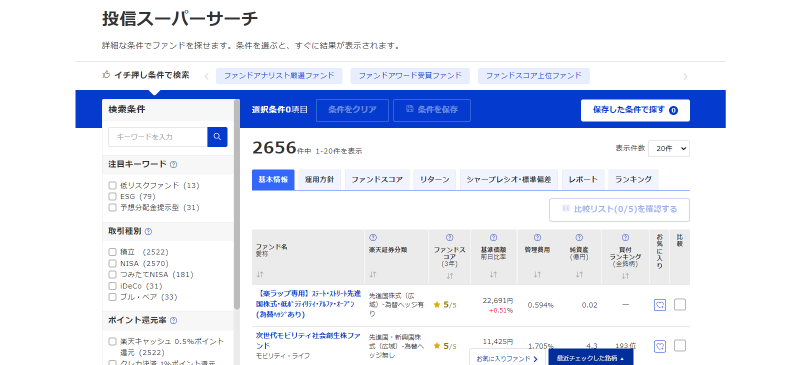This screenshot has width=801, height=365.
Task: Switch to シャープレシオ・標準偏差 tab
Action: click(509, 180)
